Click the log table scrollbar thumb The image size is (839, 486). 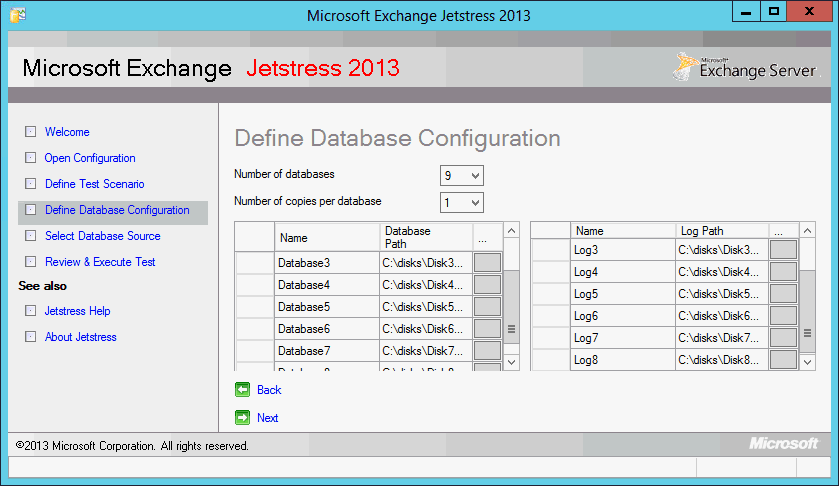pos(807,312)
